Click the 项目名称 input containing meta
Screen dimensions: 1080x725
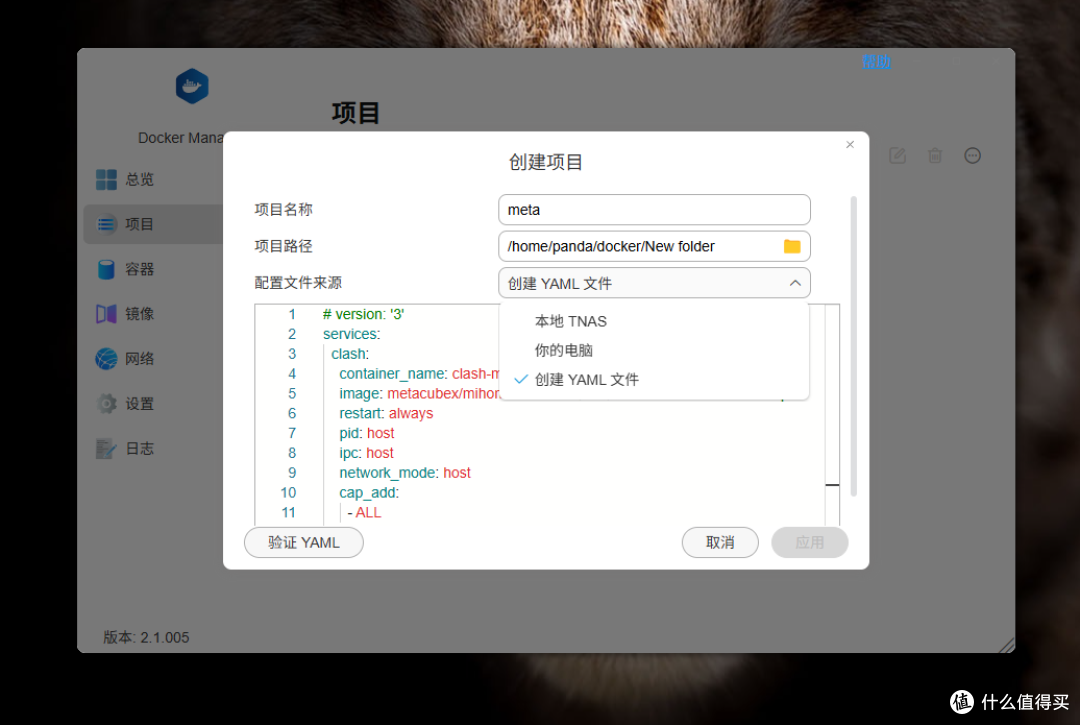point(654,209)
